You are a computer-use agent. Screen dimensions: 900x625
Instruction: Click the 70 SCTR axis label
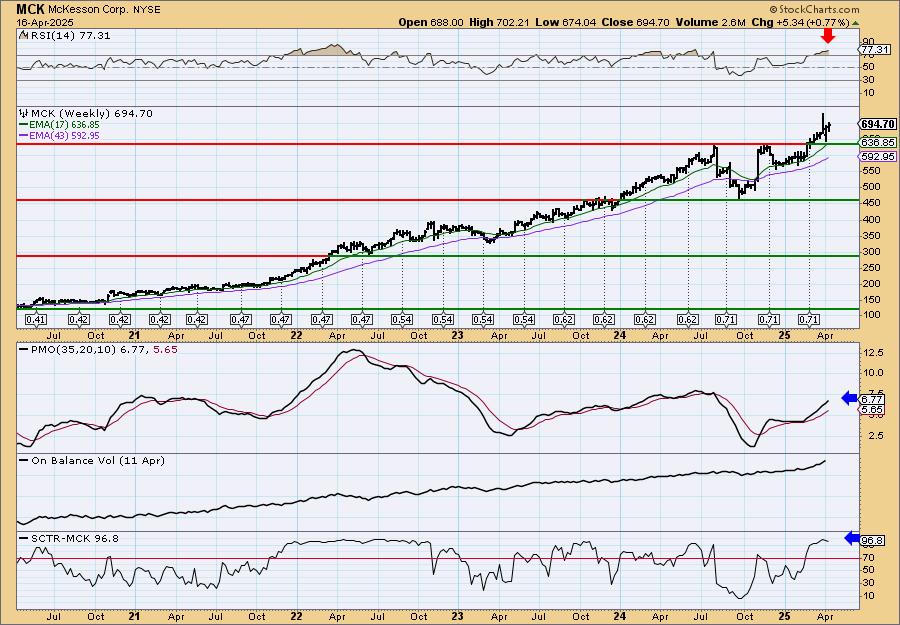tap(868, 557)
